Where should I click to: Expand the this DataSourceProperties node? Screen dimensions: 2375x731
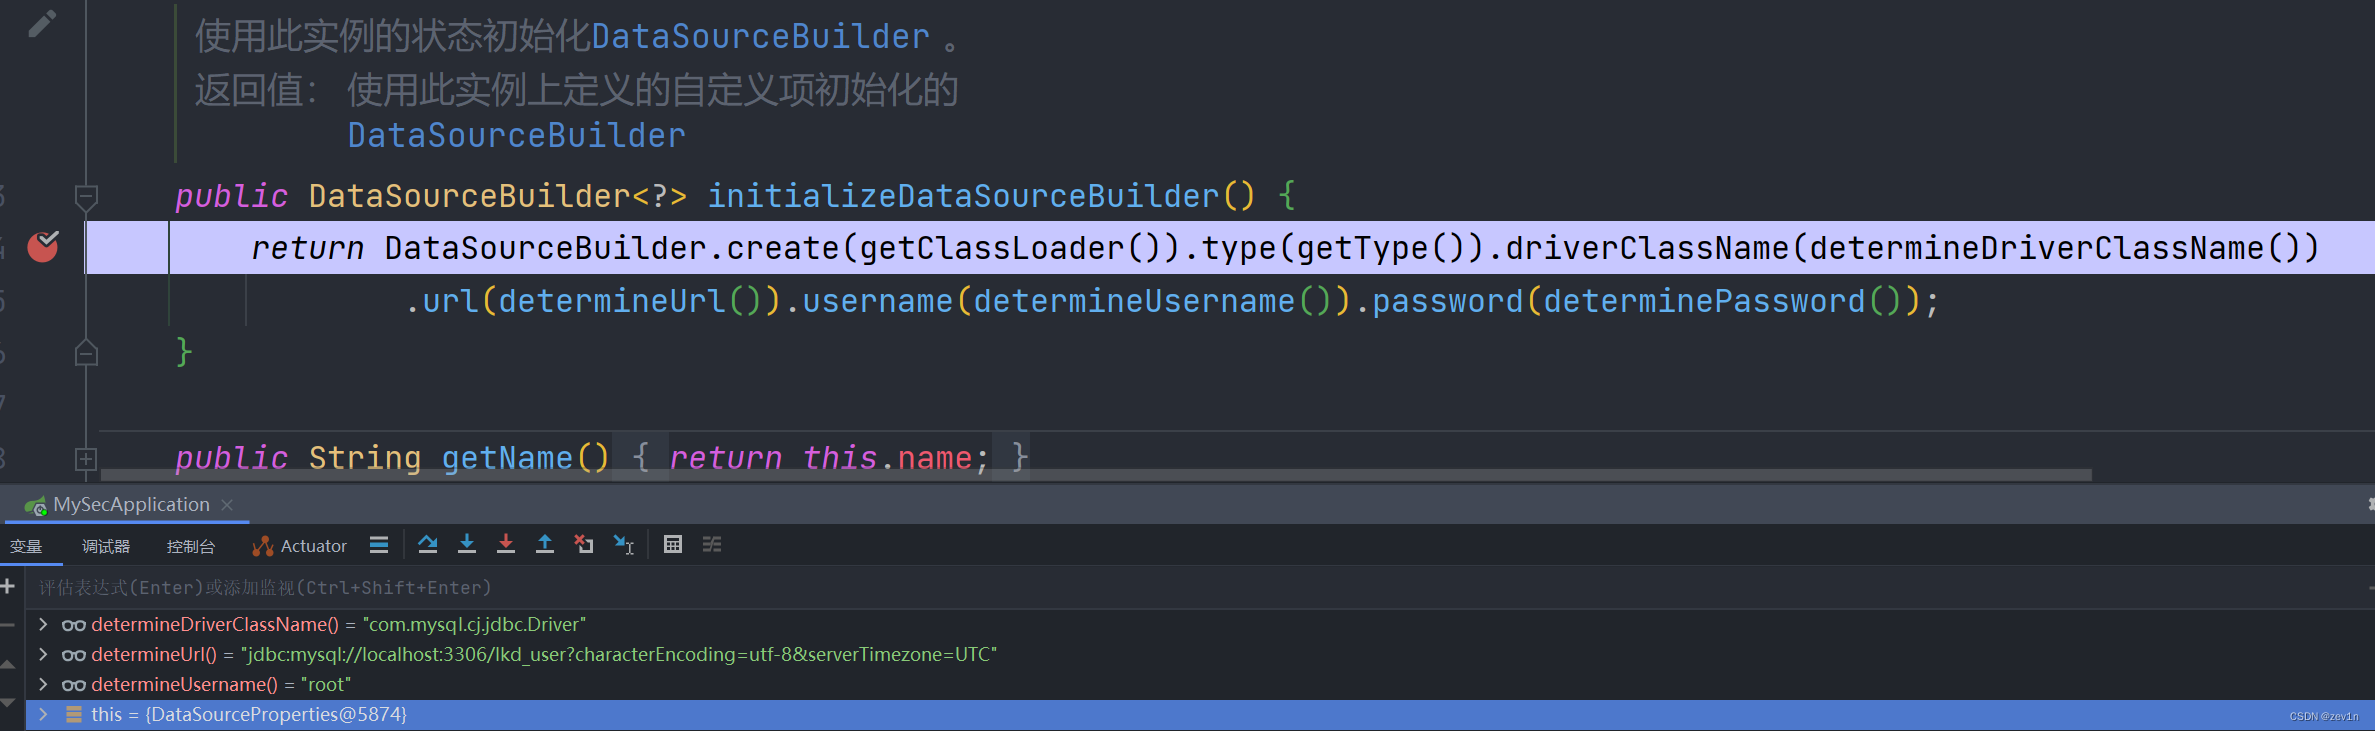(43, 714)
